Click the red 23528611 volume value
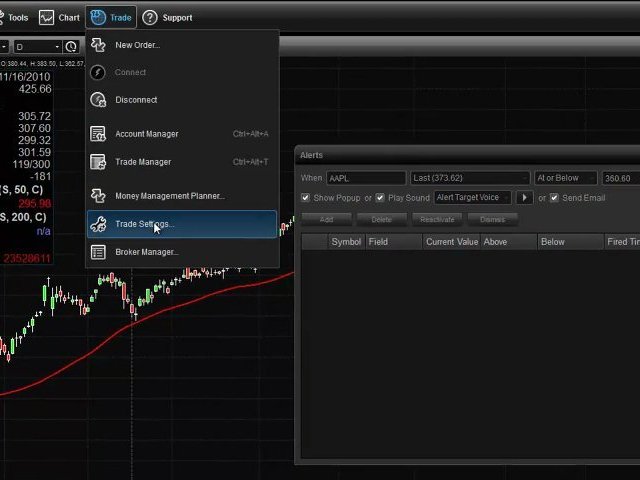This screenshot has height=480, width=640. point(27,258)
